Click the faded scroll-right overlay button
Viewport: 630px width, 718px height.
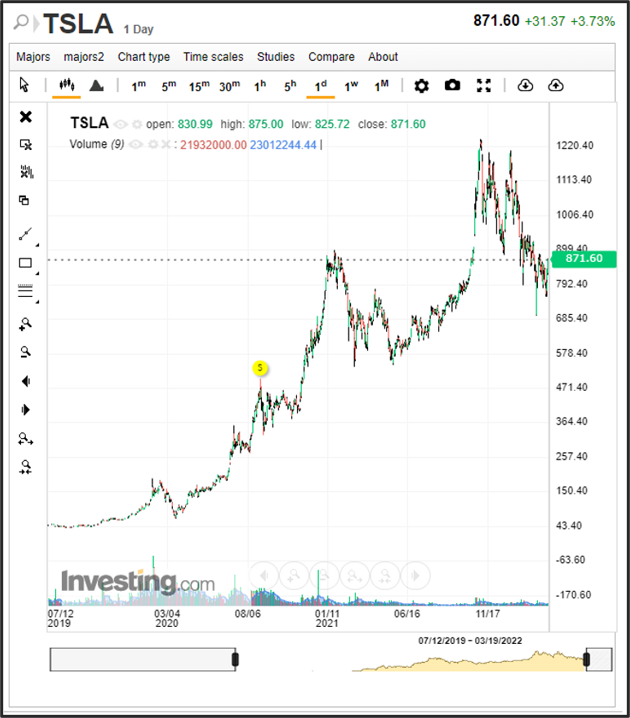(x=415, y=575)
